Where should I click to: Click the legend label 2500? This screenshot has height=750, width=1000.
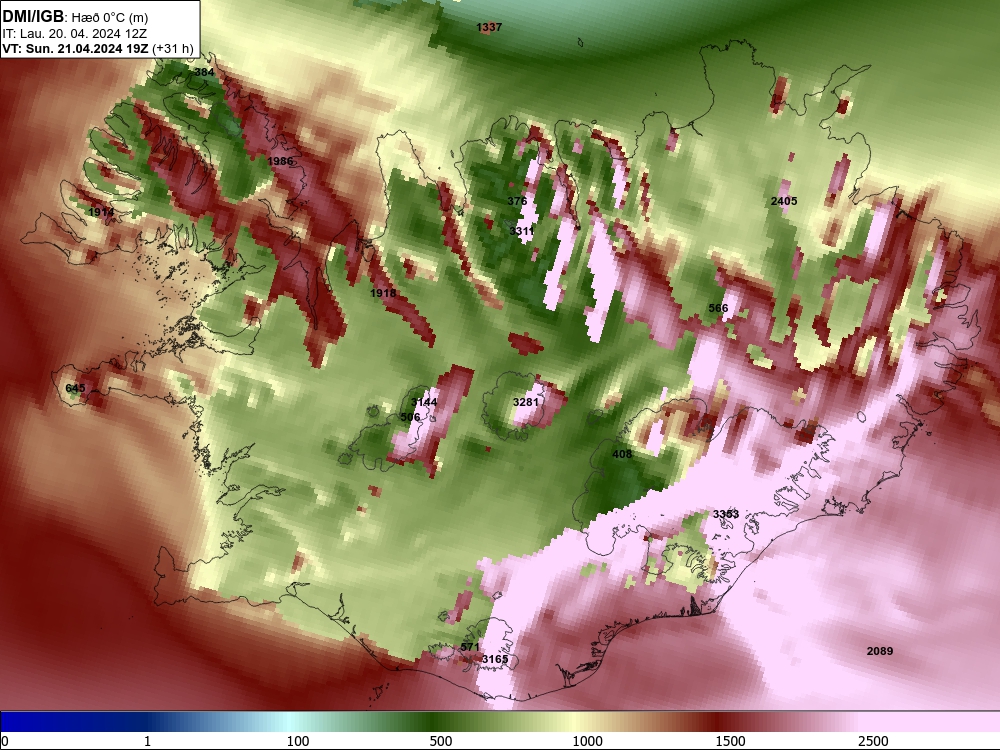(873, 741)
